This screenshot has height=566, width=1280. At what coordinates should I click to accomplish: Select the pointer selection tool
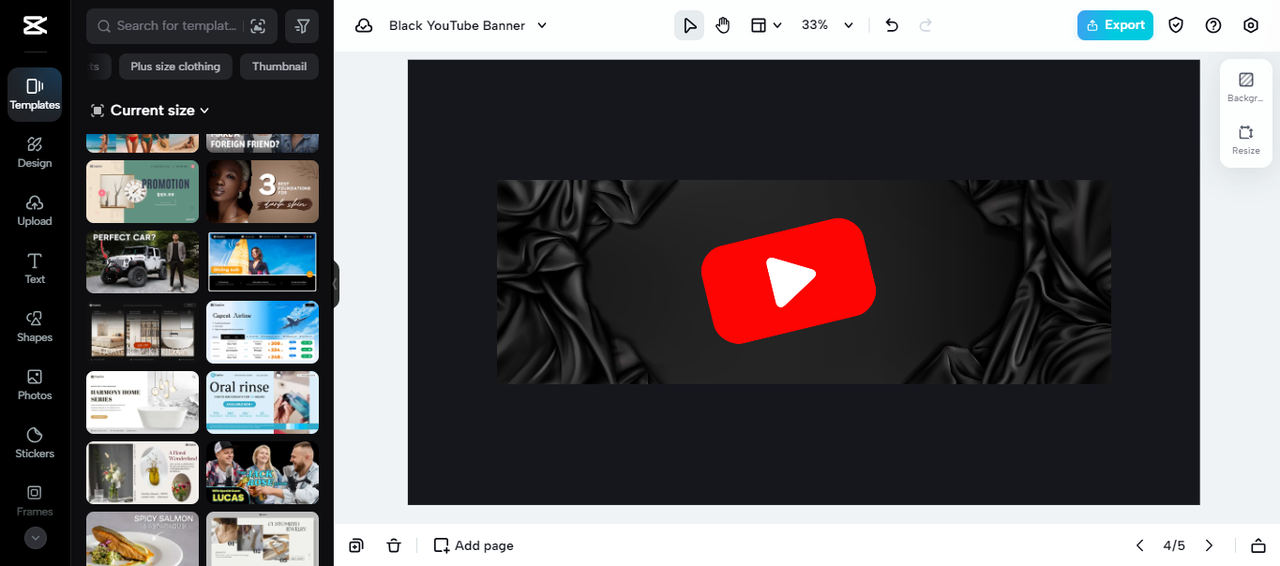pos(689,25)
